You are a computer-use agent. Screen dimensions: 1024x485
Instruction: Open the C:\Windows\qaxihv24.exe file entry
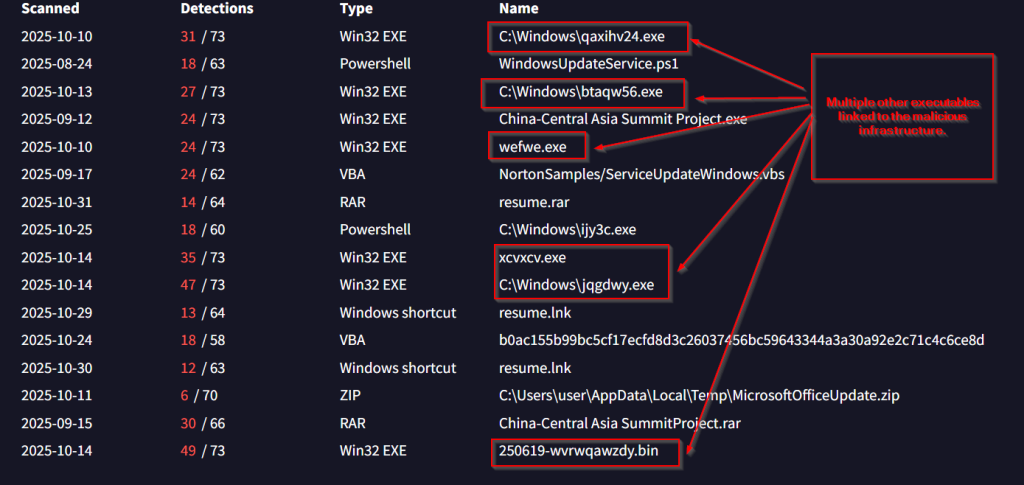coord(581,37)
